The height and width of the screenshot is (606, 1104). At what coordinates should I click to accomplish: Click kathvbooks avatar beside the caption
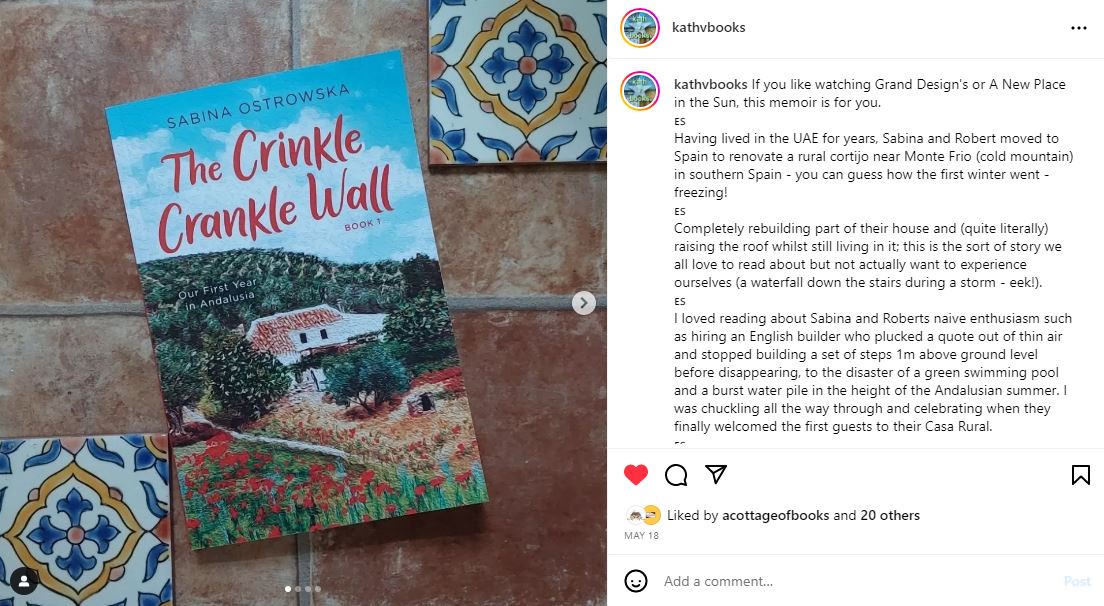pos(639,91)
